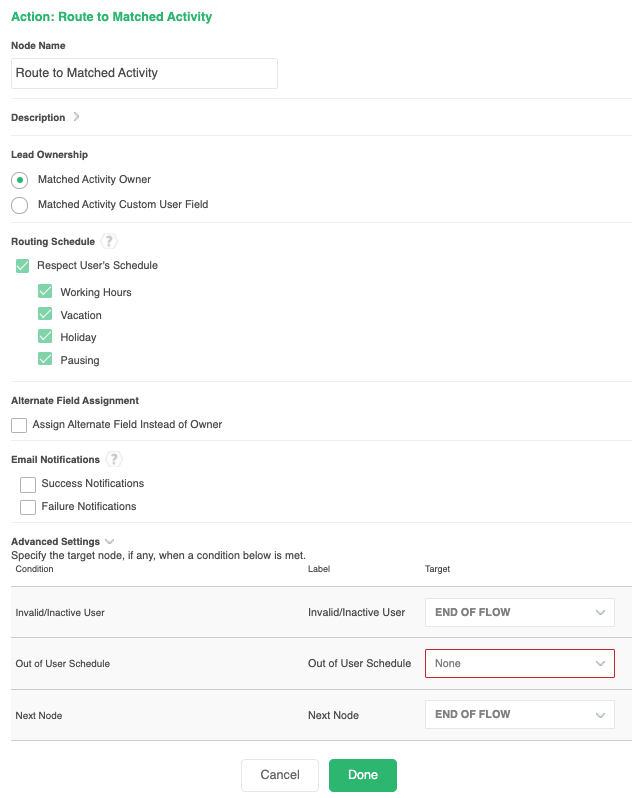The height and width of the screenshot is (798, 642).
Task: Uncheck Respect User's Schedule checkbox
Action: click(23, 266)
